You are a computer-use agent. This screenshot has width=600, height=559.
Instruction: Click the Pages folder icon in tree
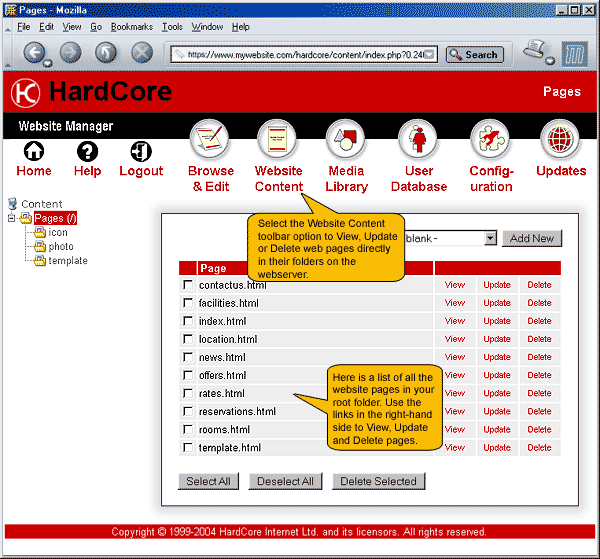tap(26, 218)
